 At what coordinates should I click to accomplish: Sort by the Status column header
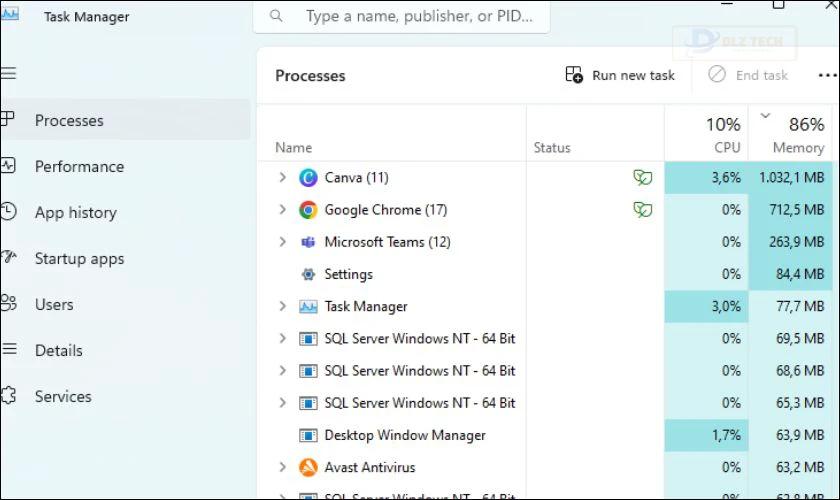[552, 147]
